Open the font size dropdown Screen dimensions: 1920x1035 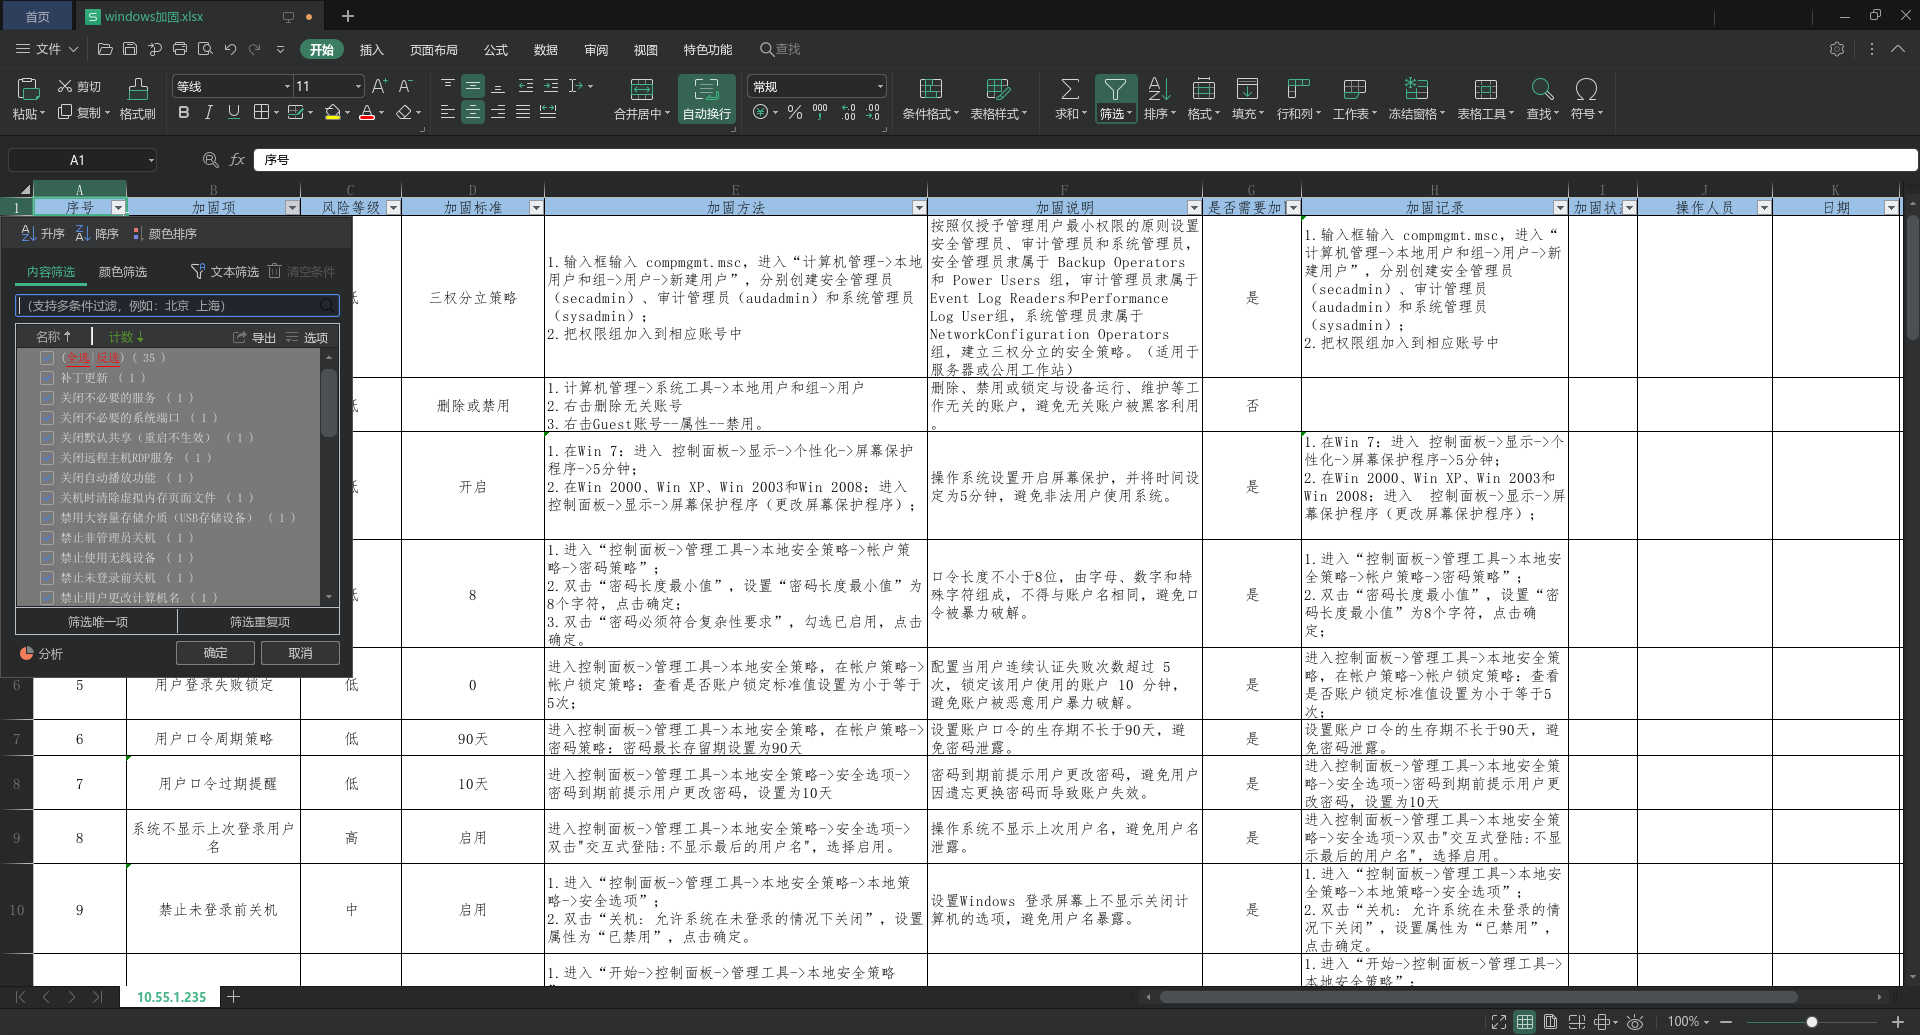(x=358, y=87)
